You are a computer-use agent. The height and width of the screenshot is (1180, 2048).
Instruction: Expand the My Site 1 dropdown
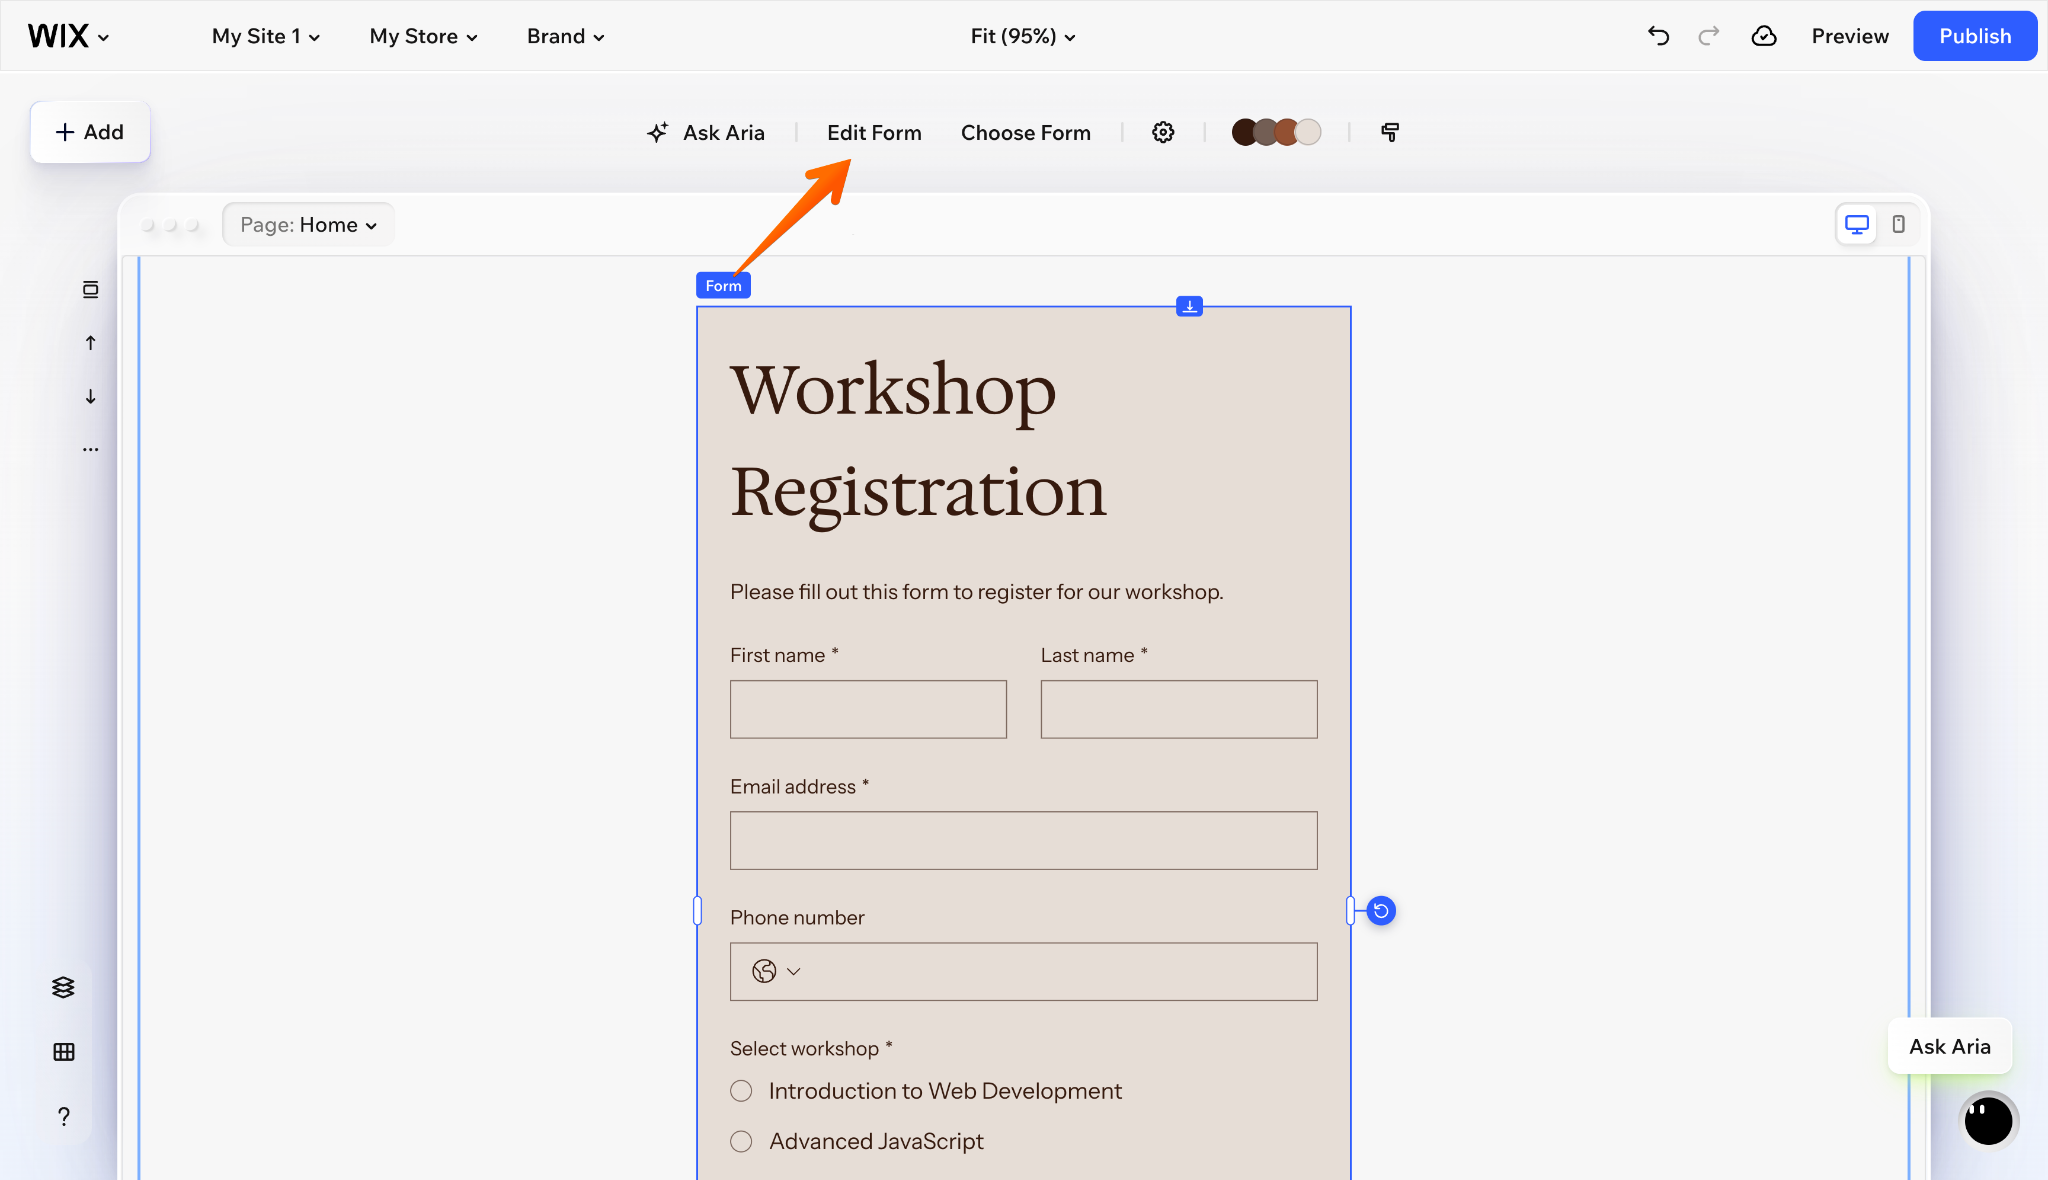[x=266, y=36]
